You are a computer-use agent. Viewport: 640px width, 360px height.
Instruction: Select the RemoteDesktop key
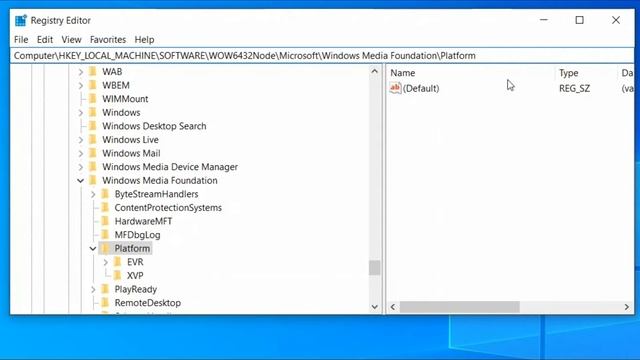(148, 303)
